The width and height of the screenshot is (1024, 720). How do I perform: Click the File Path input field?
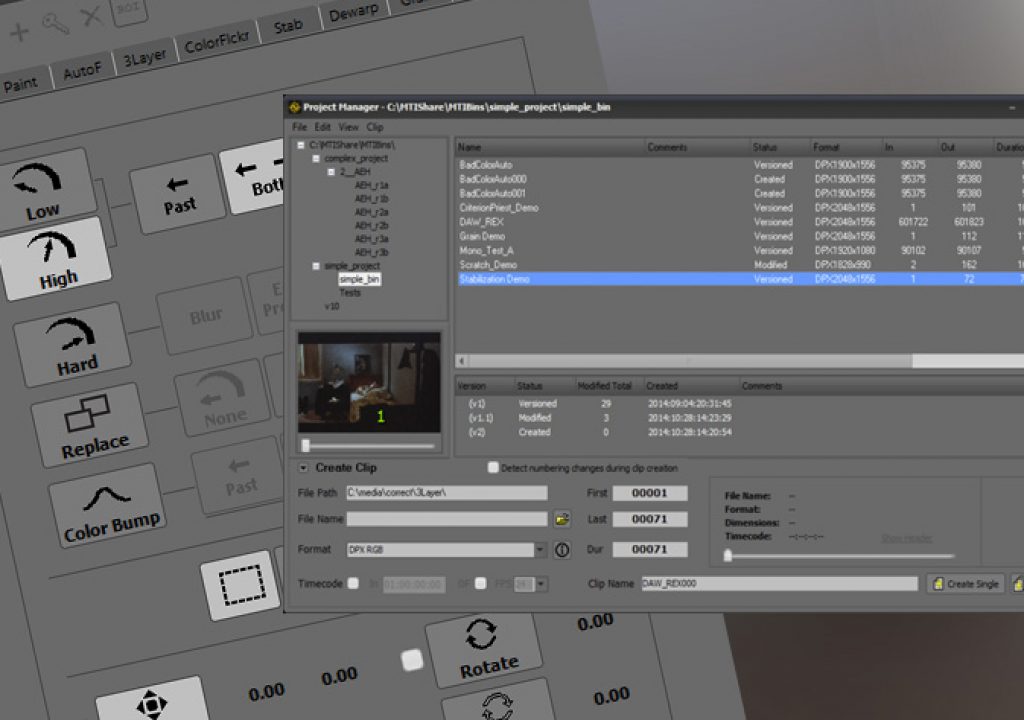[447, 493]
